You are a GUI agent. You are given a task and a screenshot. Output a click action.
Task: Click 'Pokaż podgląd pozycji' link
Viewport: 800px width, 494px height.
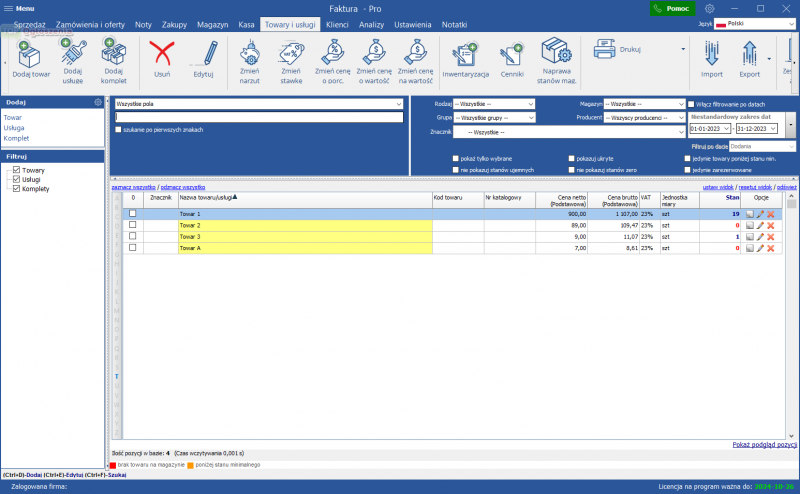click(764, 444)
